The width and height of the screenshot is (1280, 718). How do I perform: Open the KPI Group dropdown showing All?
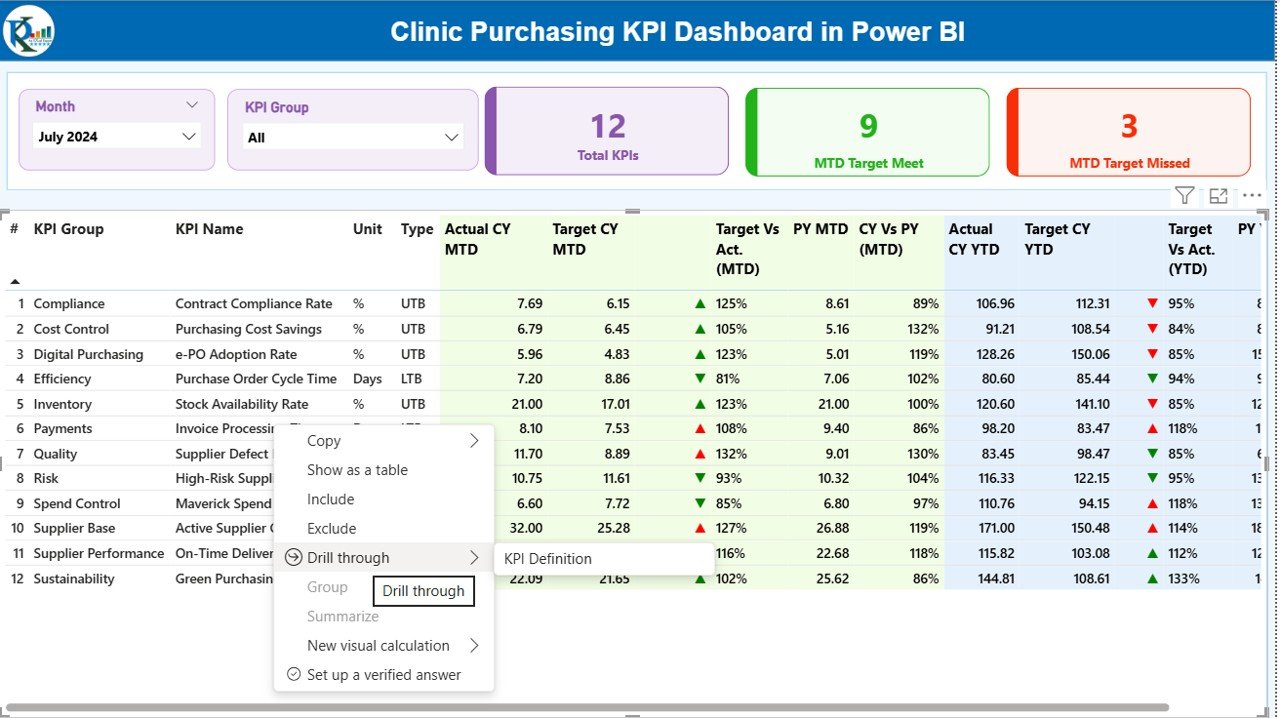tap(353, 137)
